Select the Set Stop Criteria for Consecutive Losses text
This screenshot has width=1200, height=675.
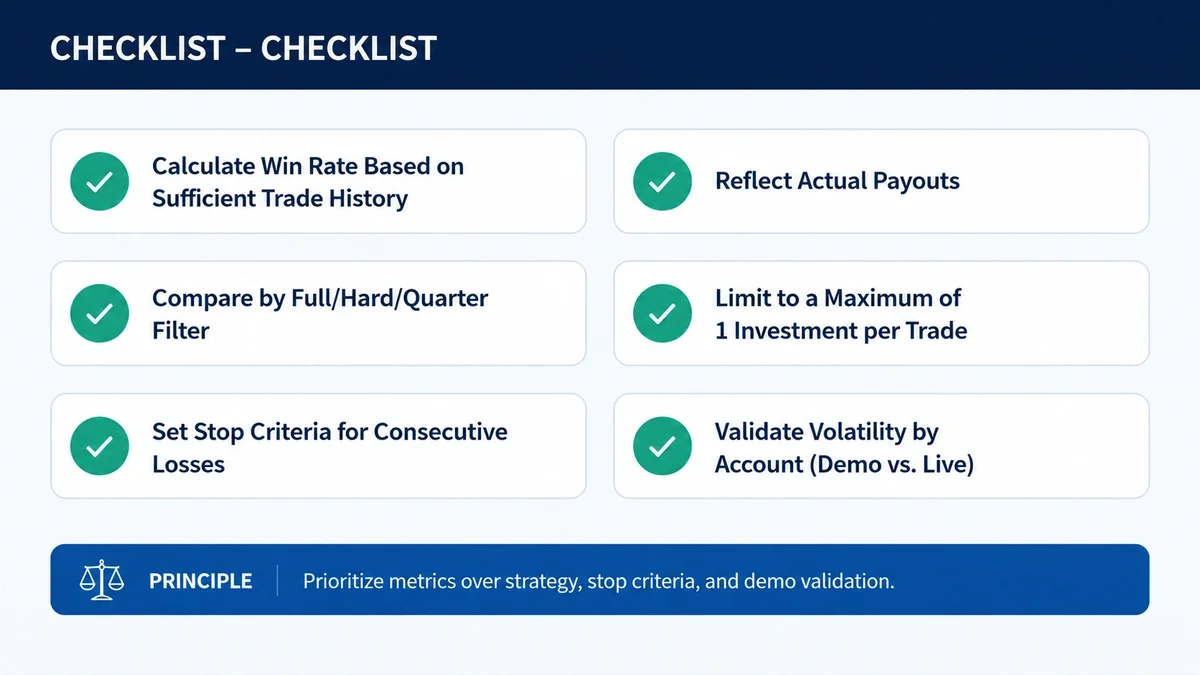tap(330, 447)
